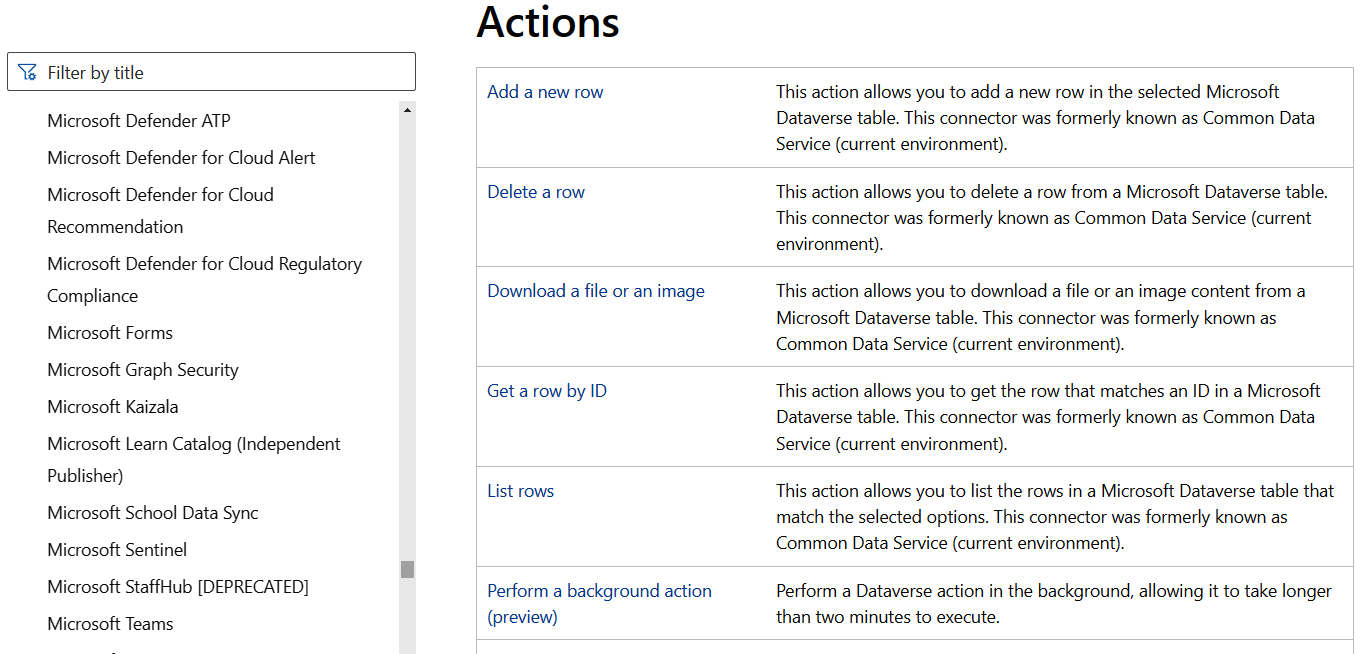Click the filter icon in the search box
Viewport: 1365px width, 654px height.
point(28,71)
